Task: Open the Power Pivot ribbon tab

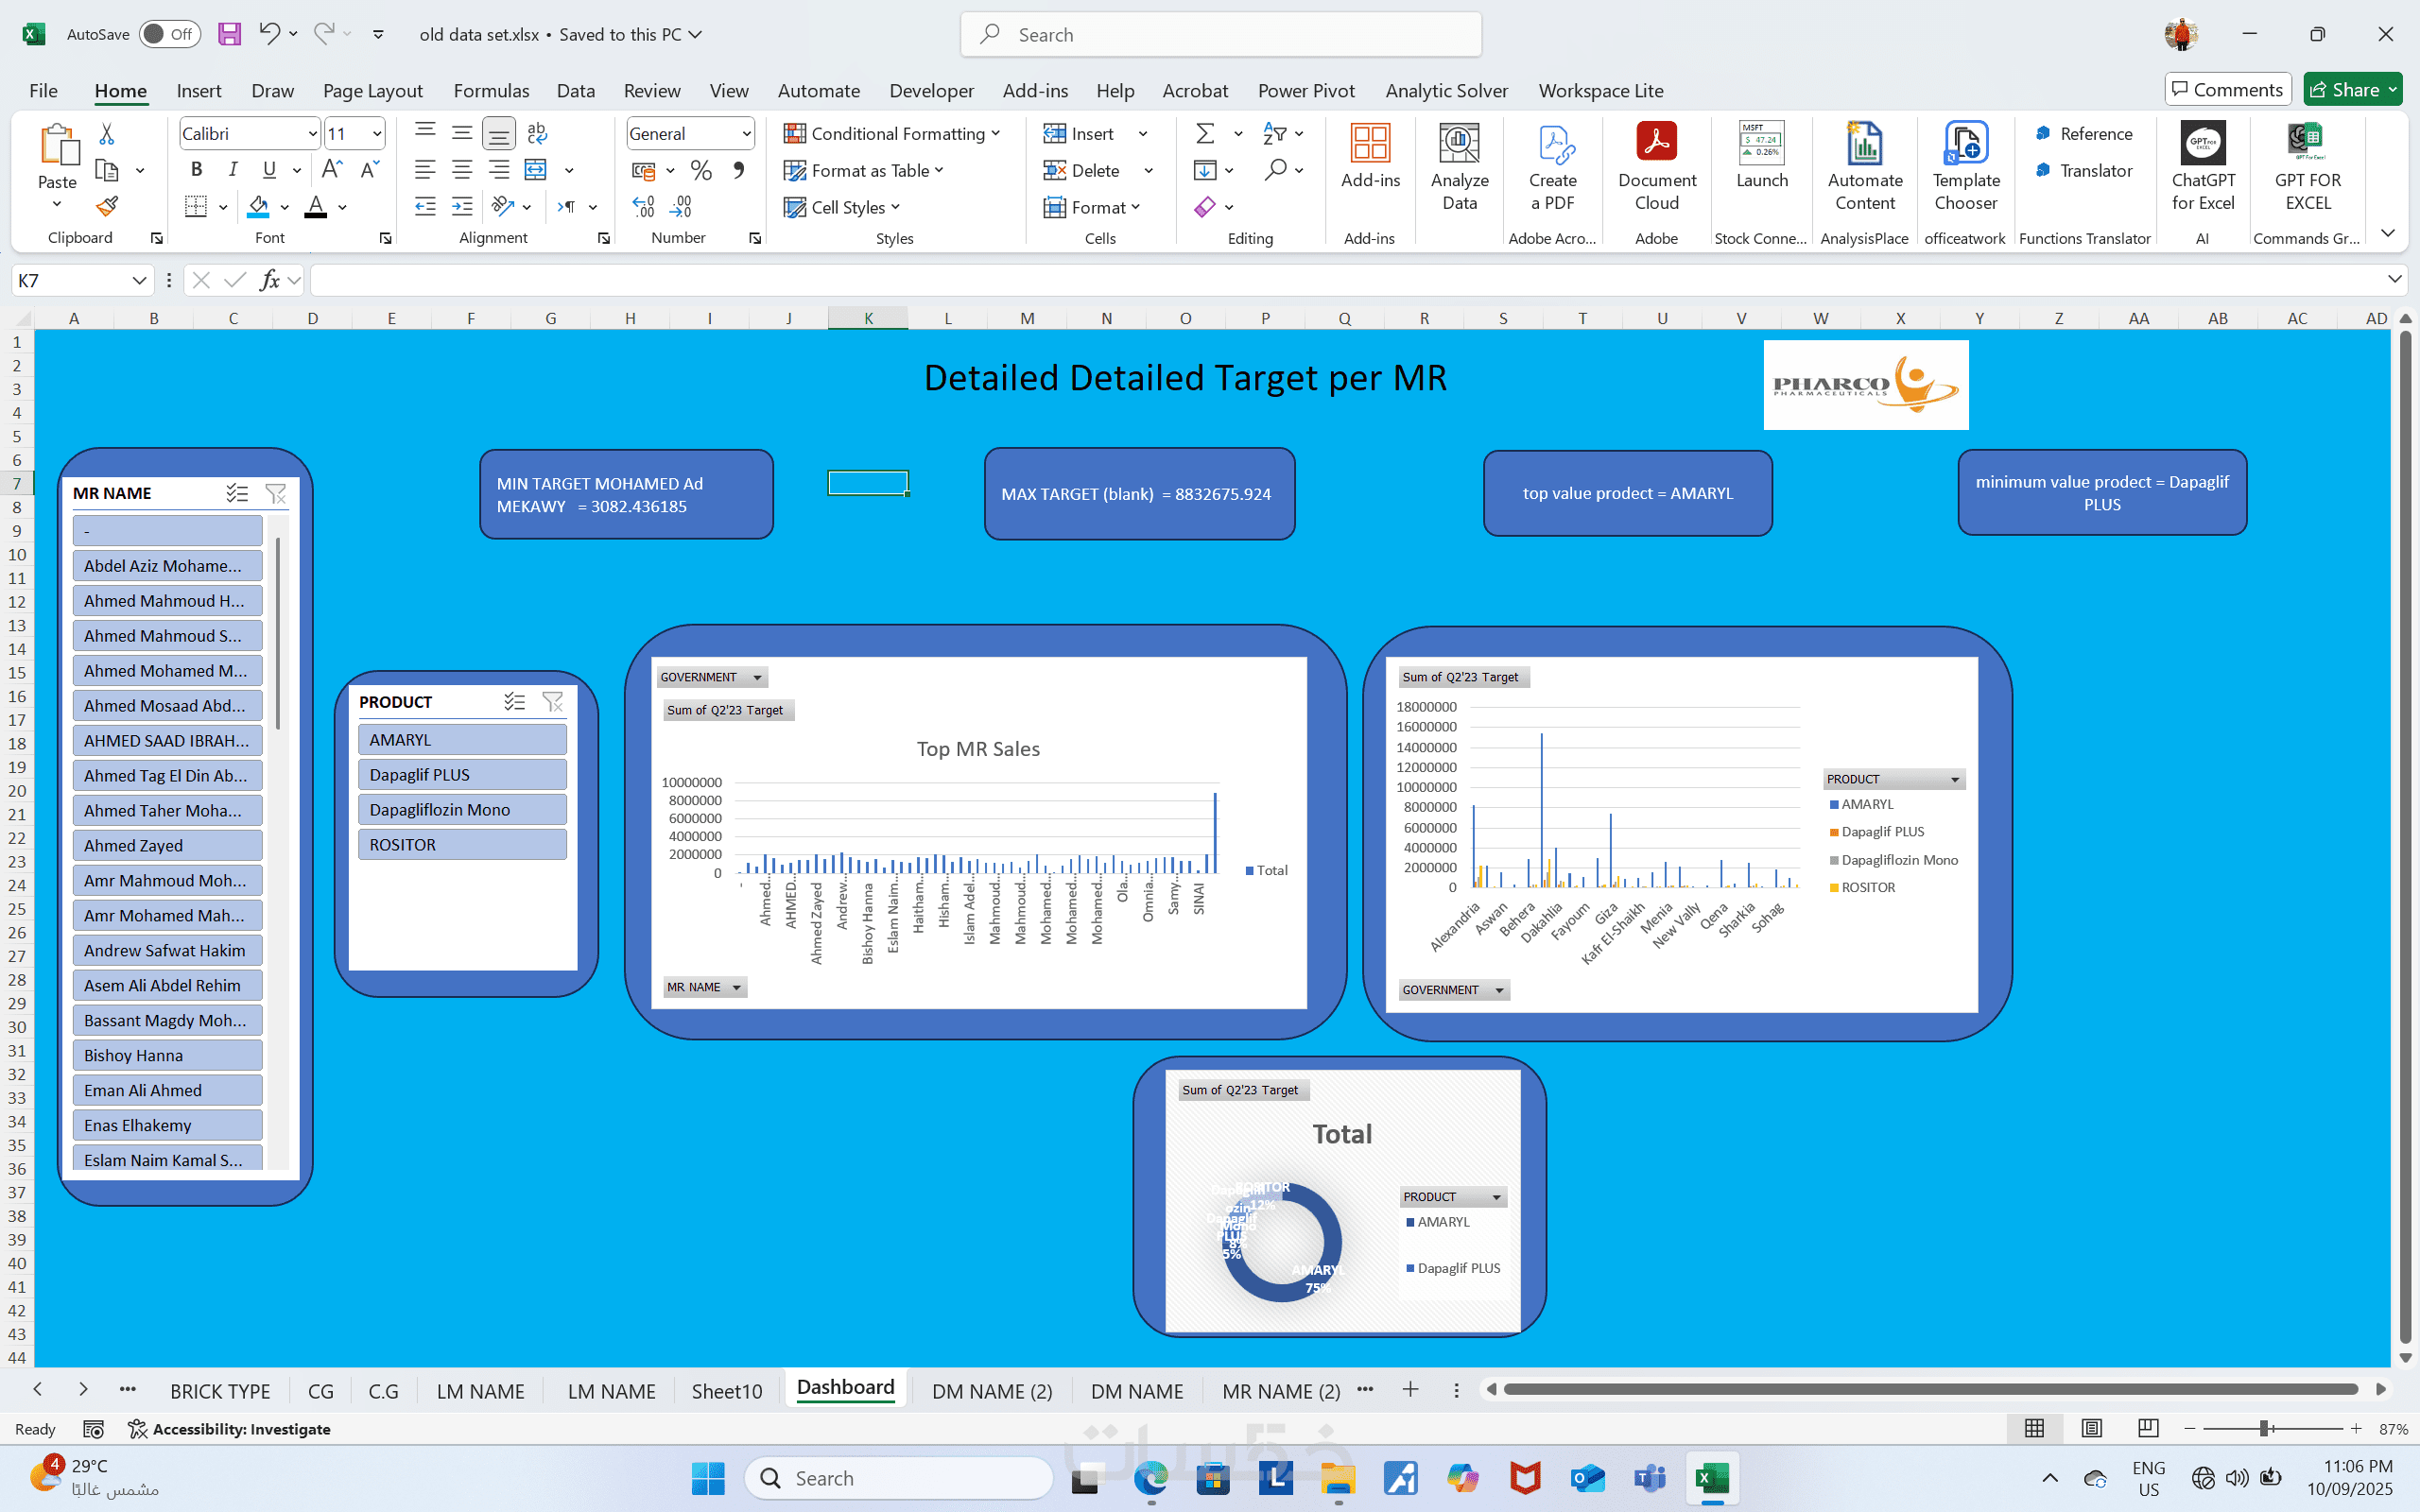Action: [x=1305, y=90]
